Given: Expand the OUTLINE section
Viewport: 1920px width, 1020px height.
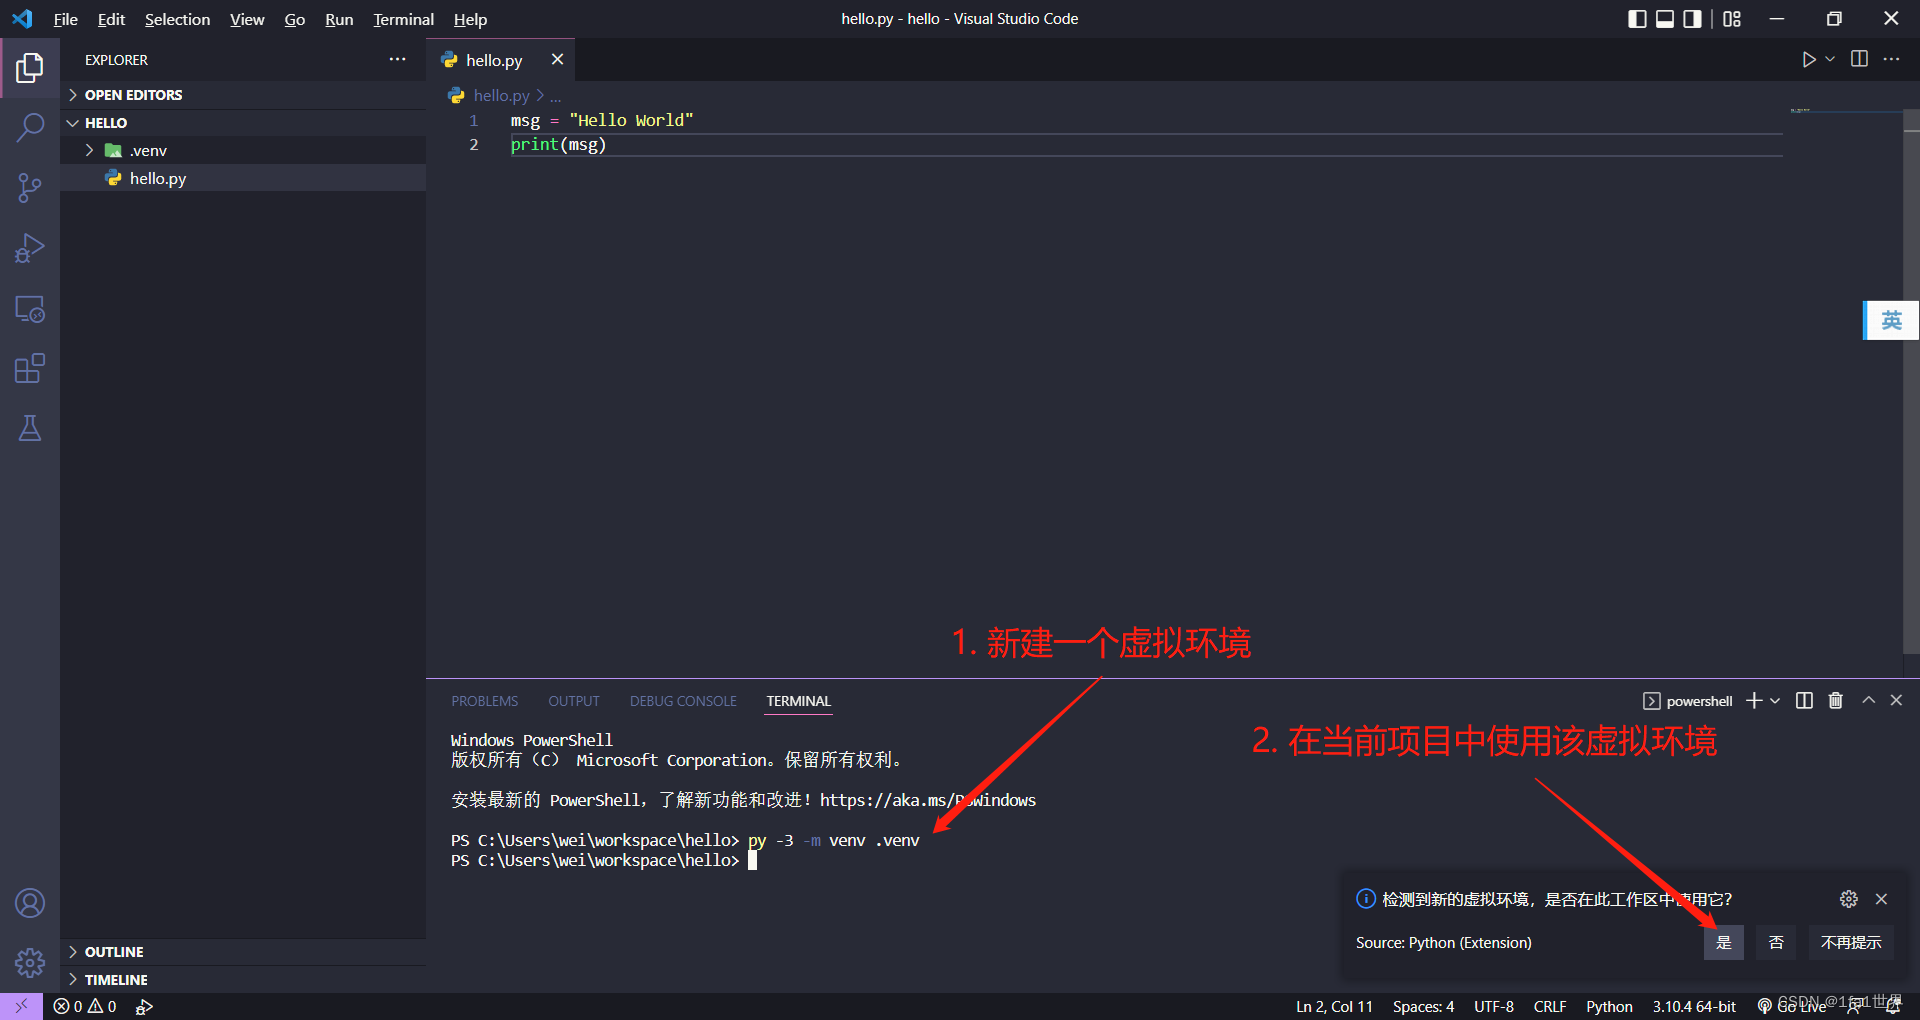Looking at the screenshot, I should point(243,952).
